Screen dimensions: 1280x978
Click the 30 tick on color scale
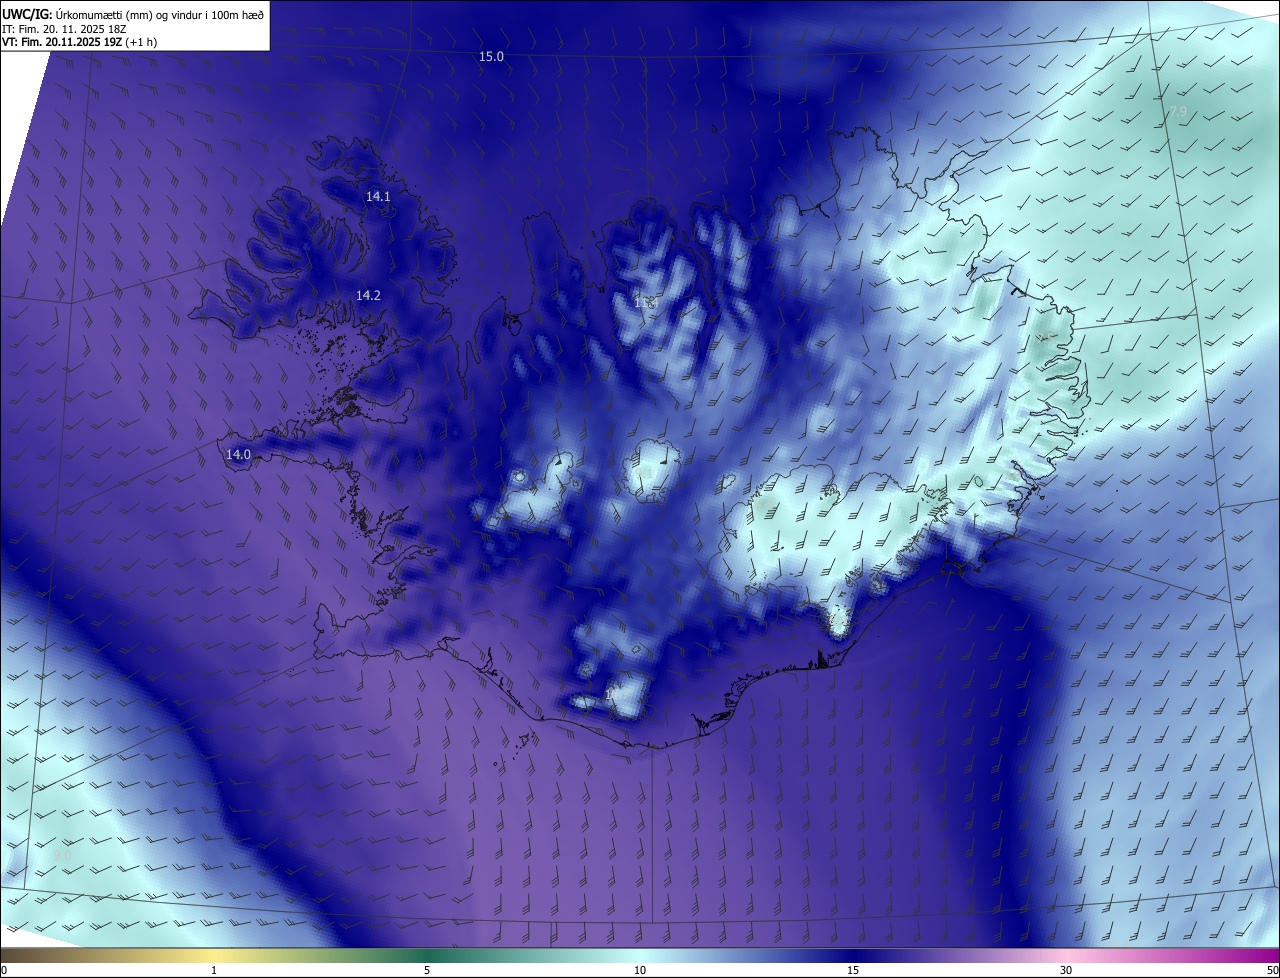pyautogui.click(x=1066, y=971)
